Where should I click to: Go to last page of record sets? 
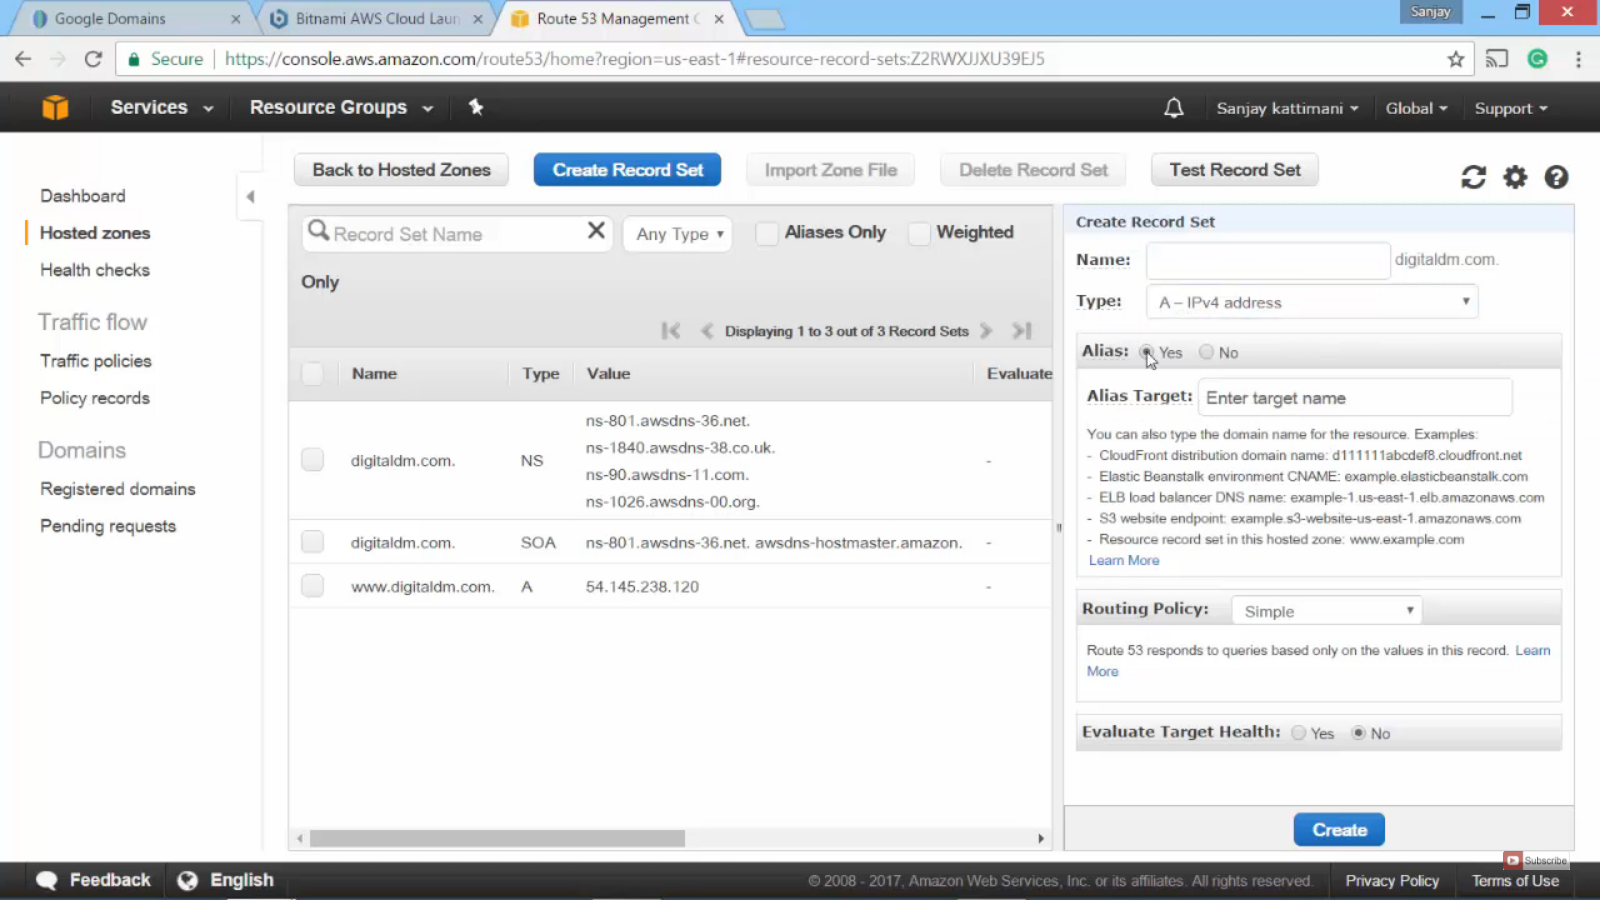[x=1021, y=331]
